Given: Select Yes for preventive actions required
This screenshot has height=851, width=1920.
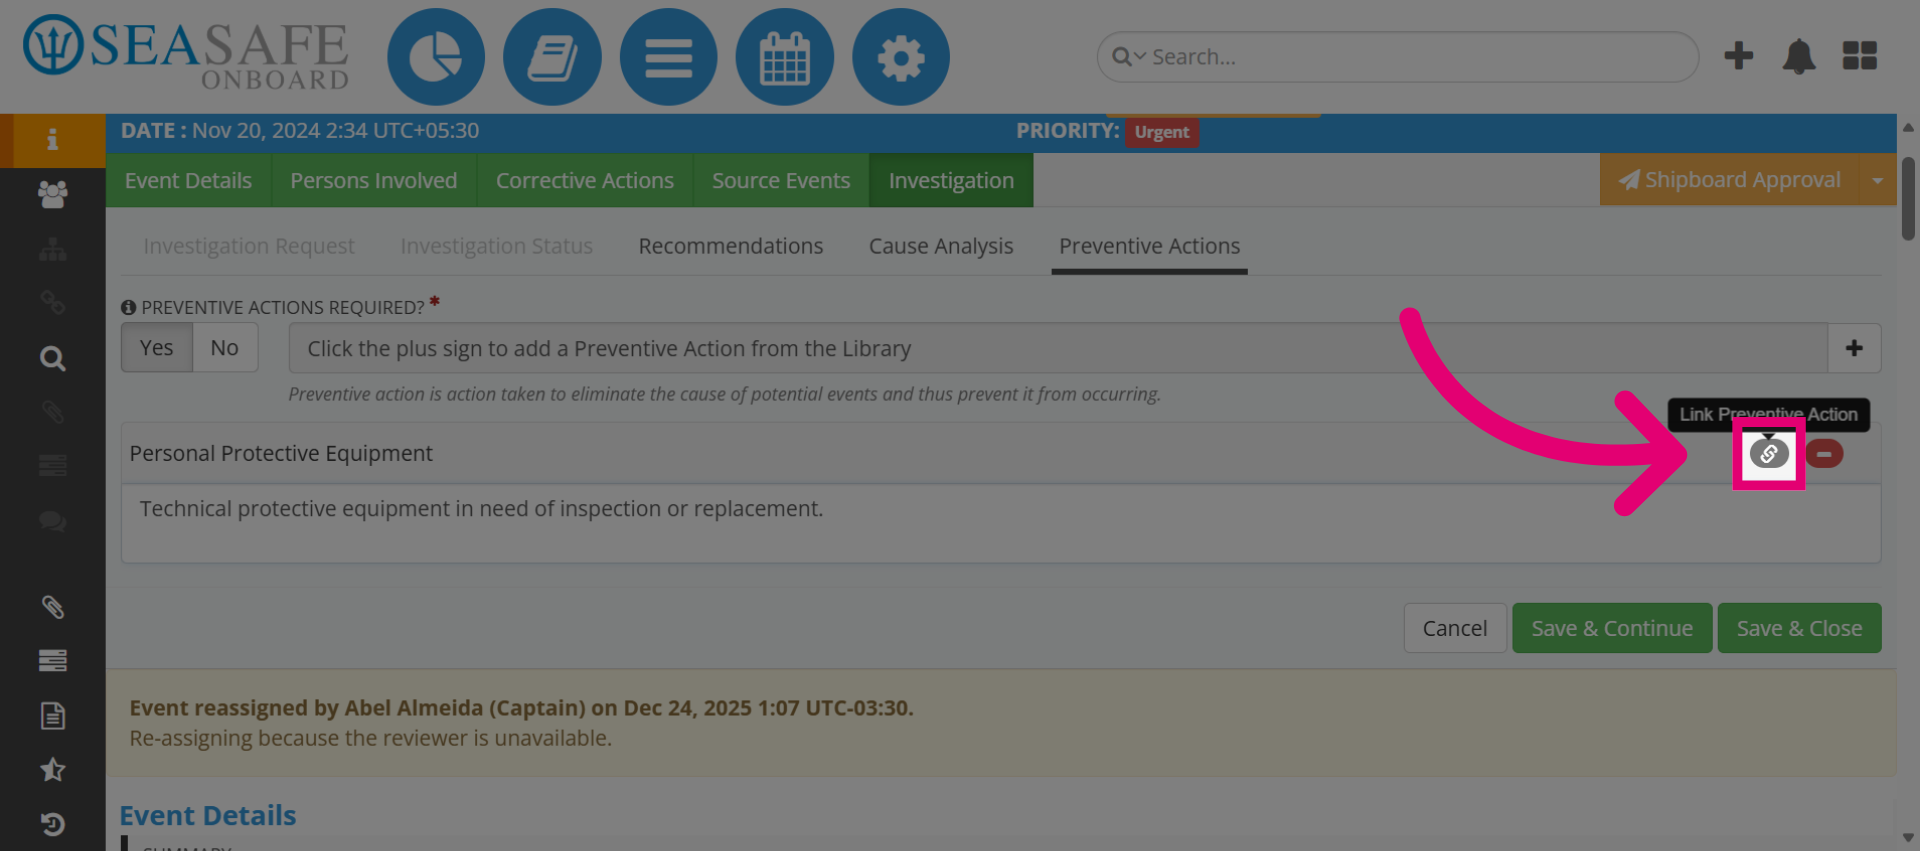Looking at the screenshot, I should click(157, 347).
